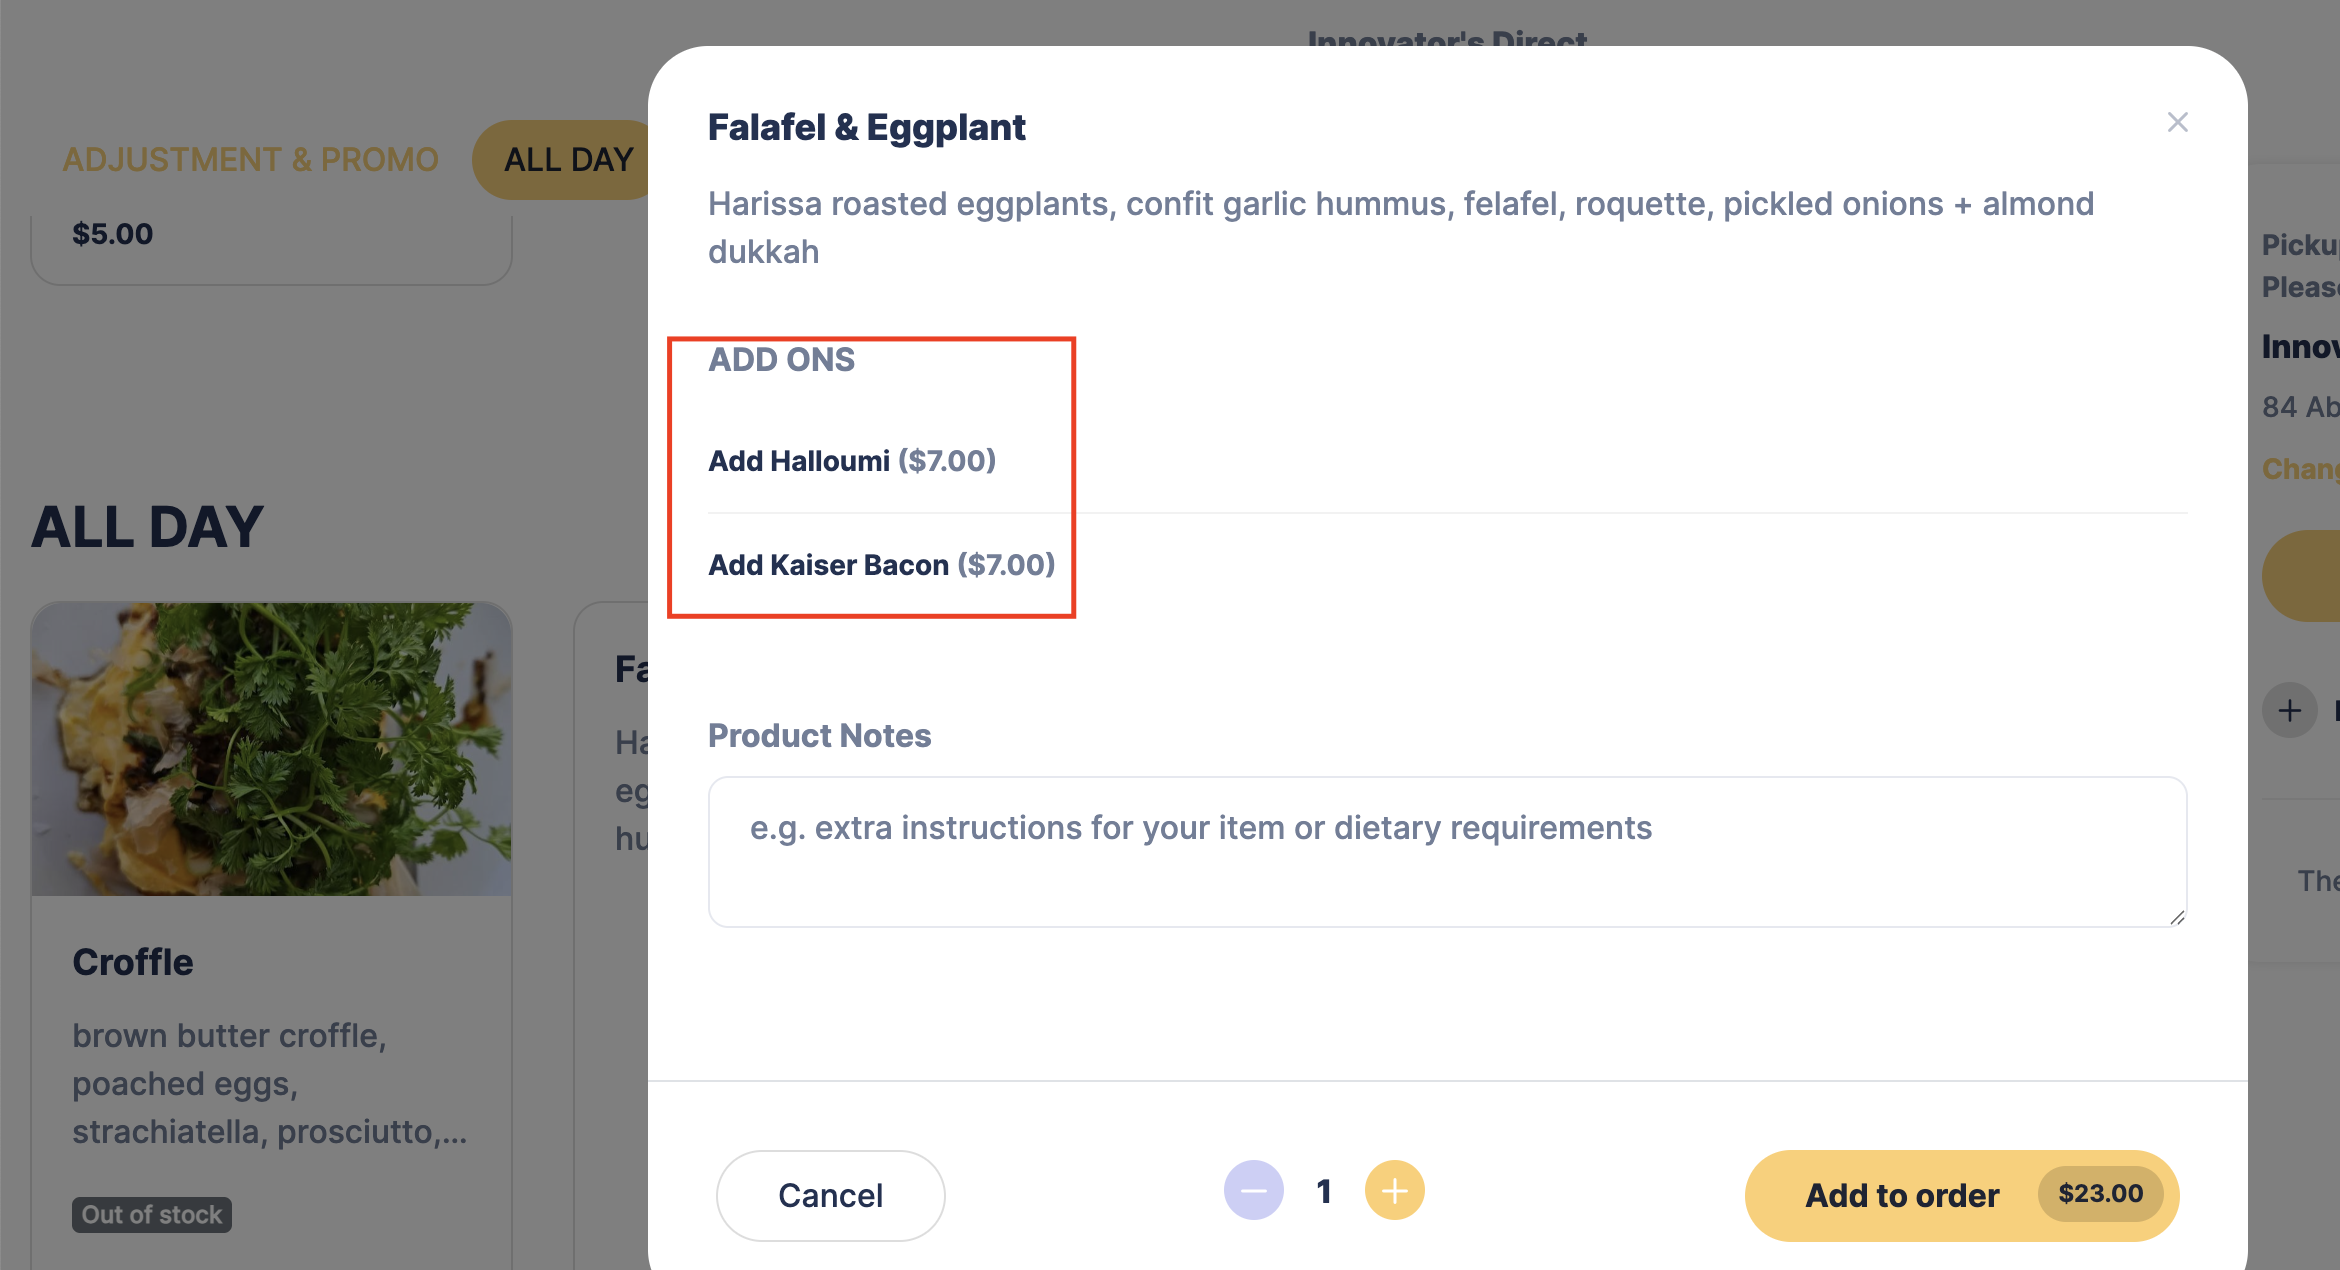Close the Falafel & Eggplant dialog
2340x1270 pixels.
[2177, 122]
